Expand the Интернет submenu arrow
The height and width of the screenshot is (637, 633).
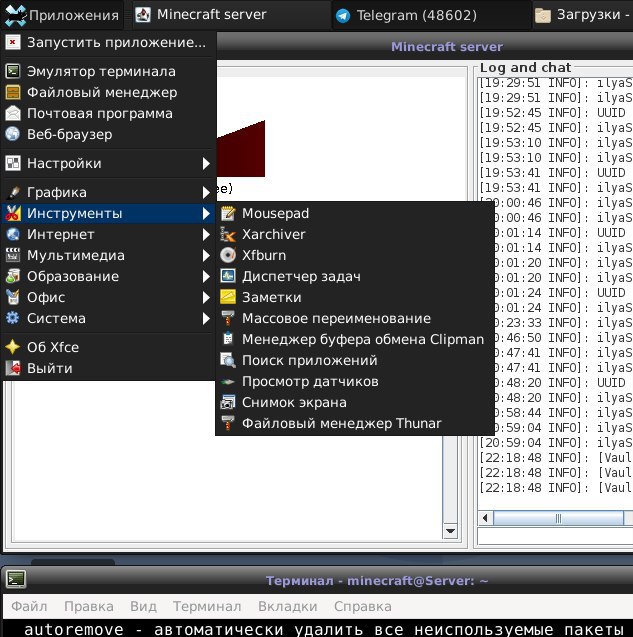tap(206, 234)
